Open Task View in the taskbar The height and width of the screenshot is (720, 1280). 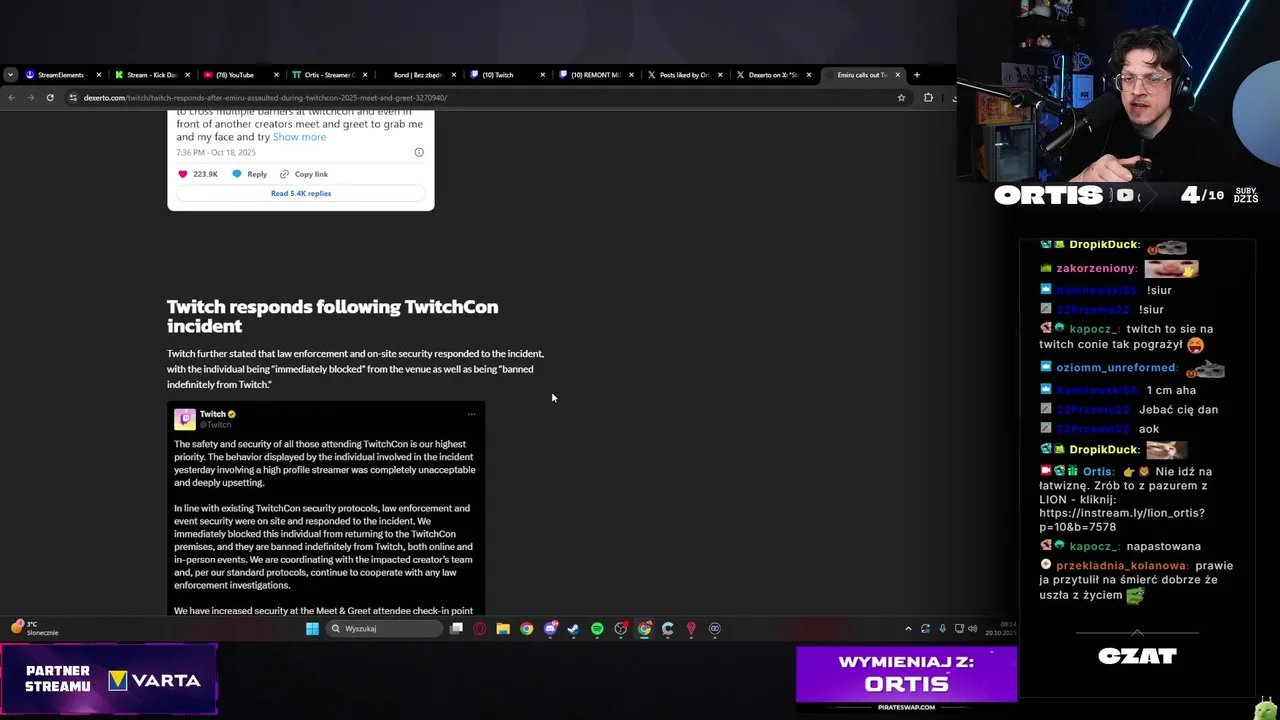point(456,629)
